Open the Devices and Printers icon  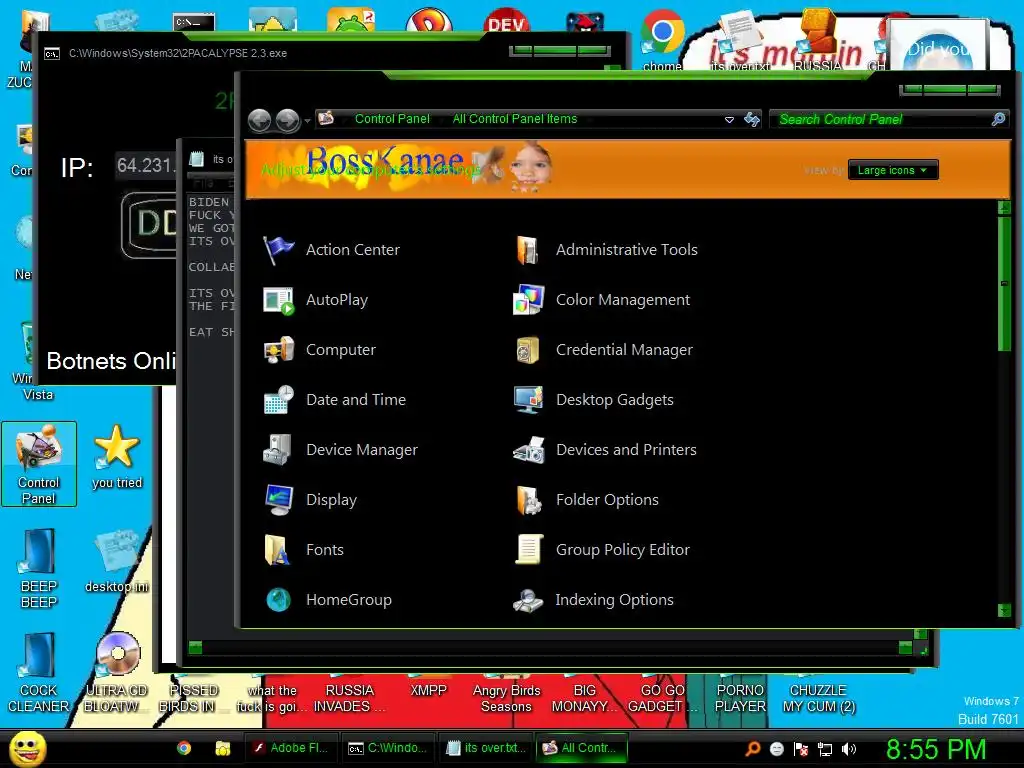(528, 450)
